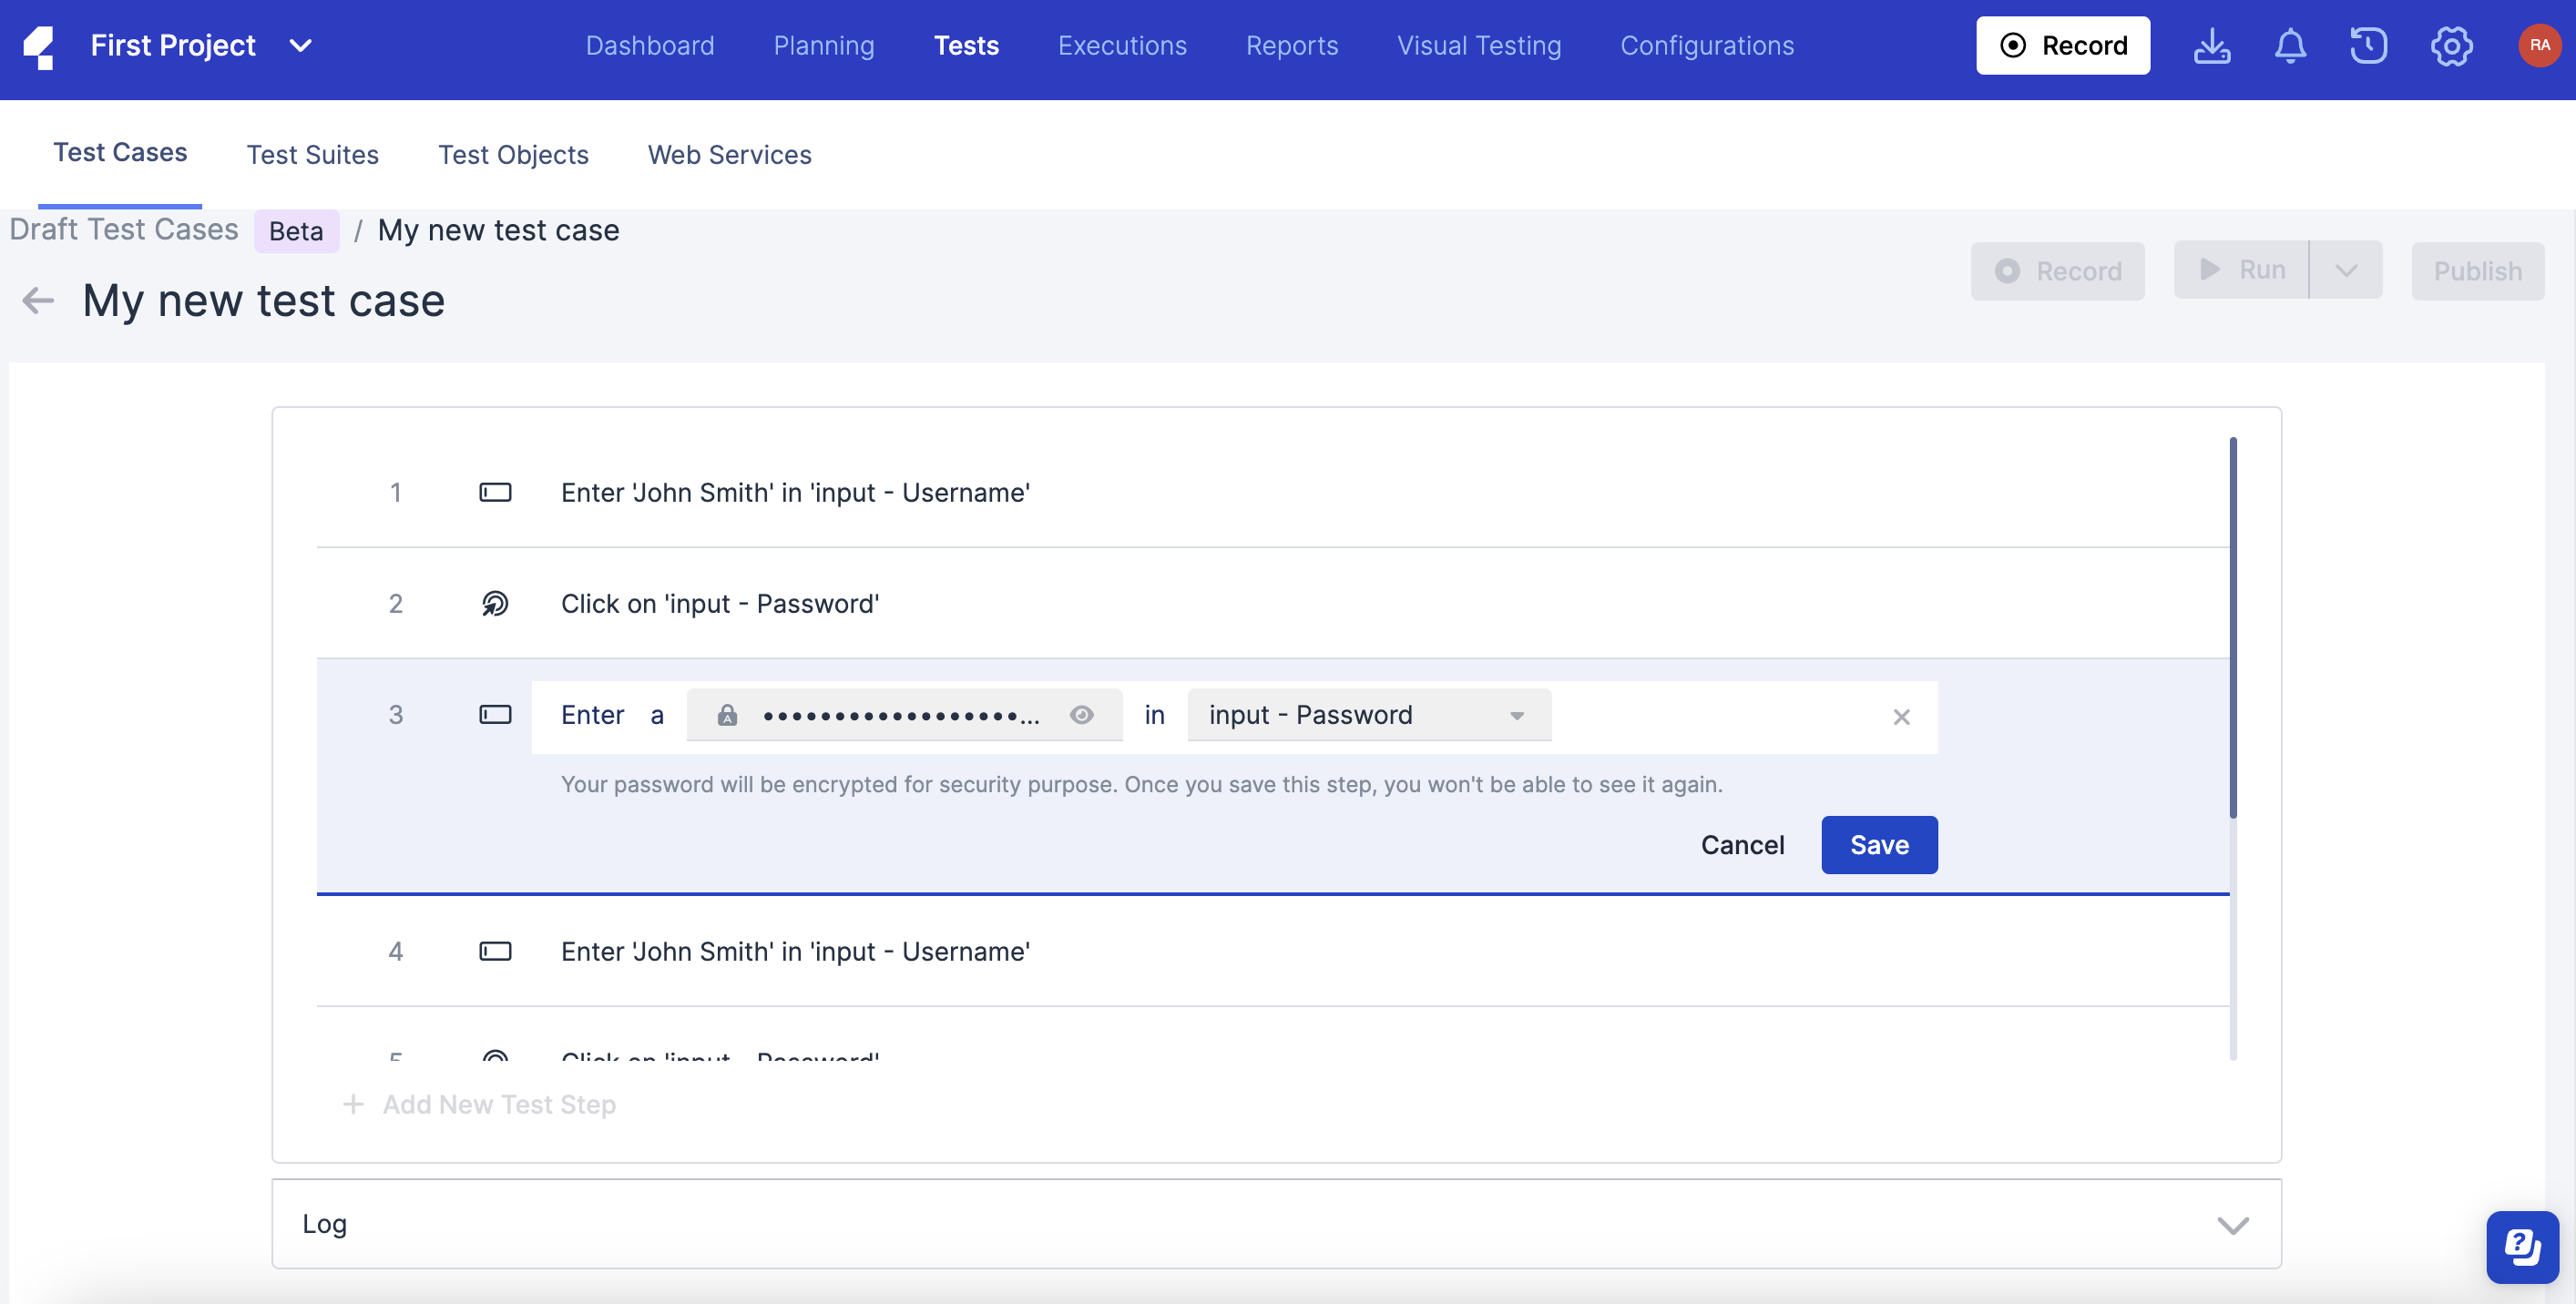Navigate to Reports
Image resolution: width=2576 pixels, height=1304 pixels.
1291,46
